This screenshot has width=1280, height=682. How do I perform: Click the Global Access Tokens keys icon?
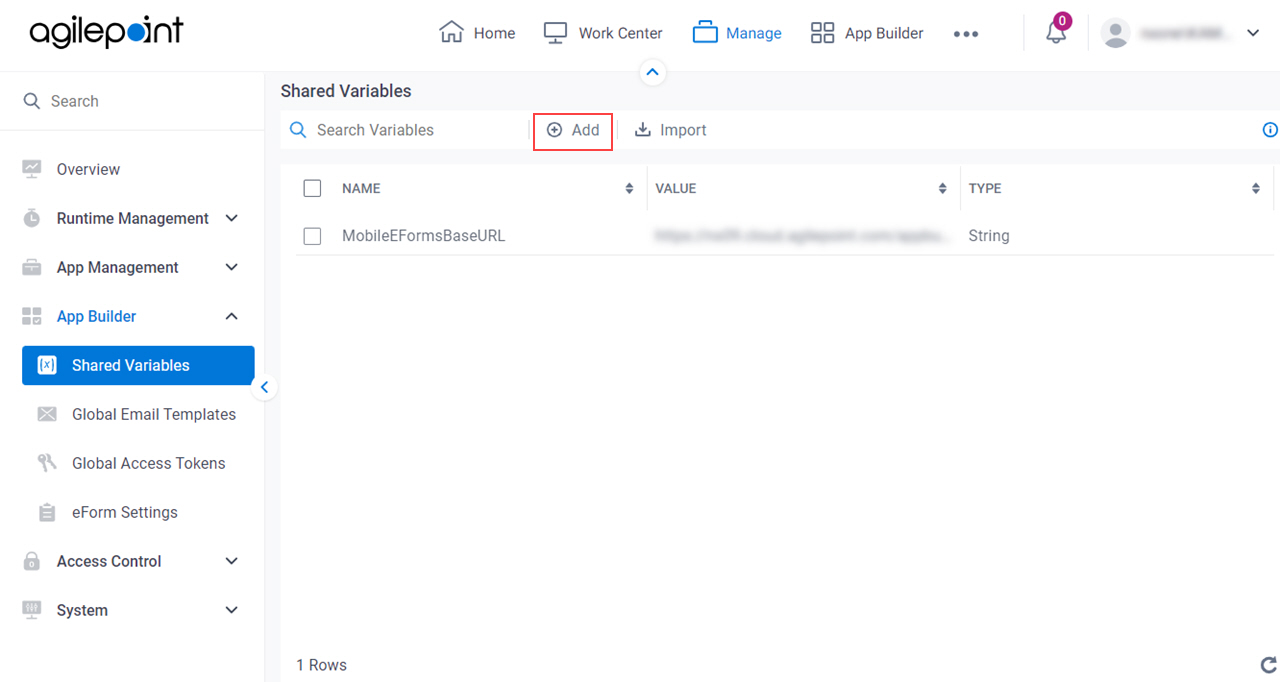[x=47, y=463]
